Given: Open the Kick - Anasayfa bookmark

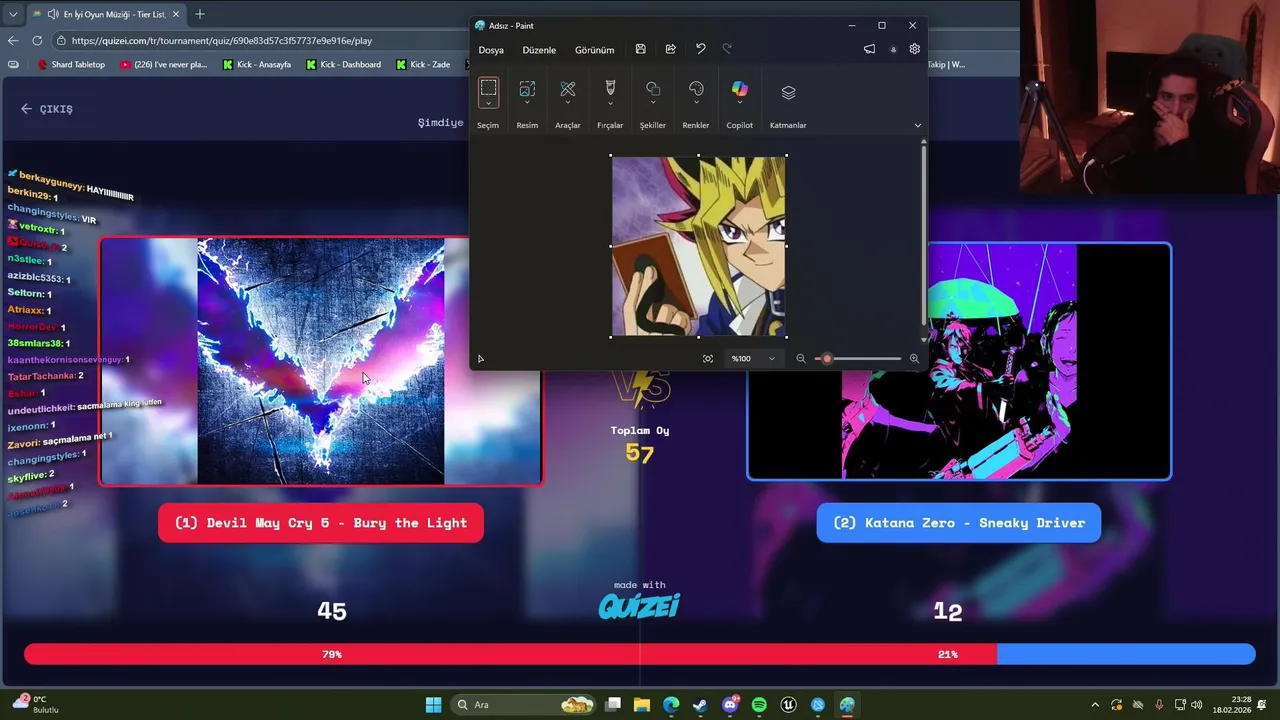Looking at the screenshot, I should [257, 64].
